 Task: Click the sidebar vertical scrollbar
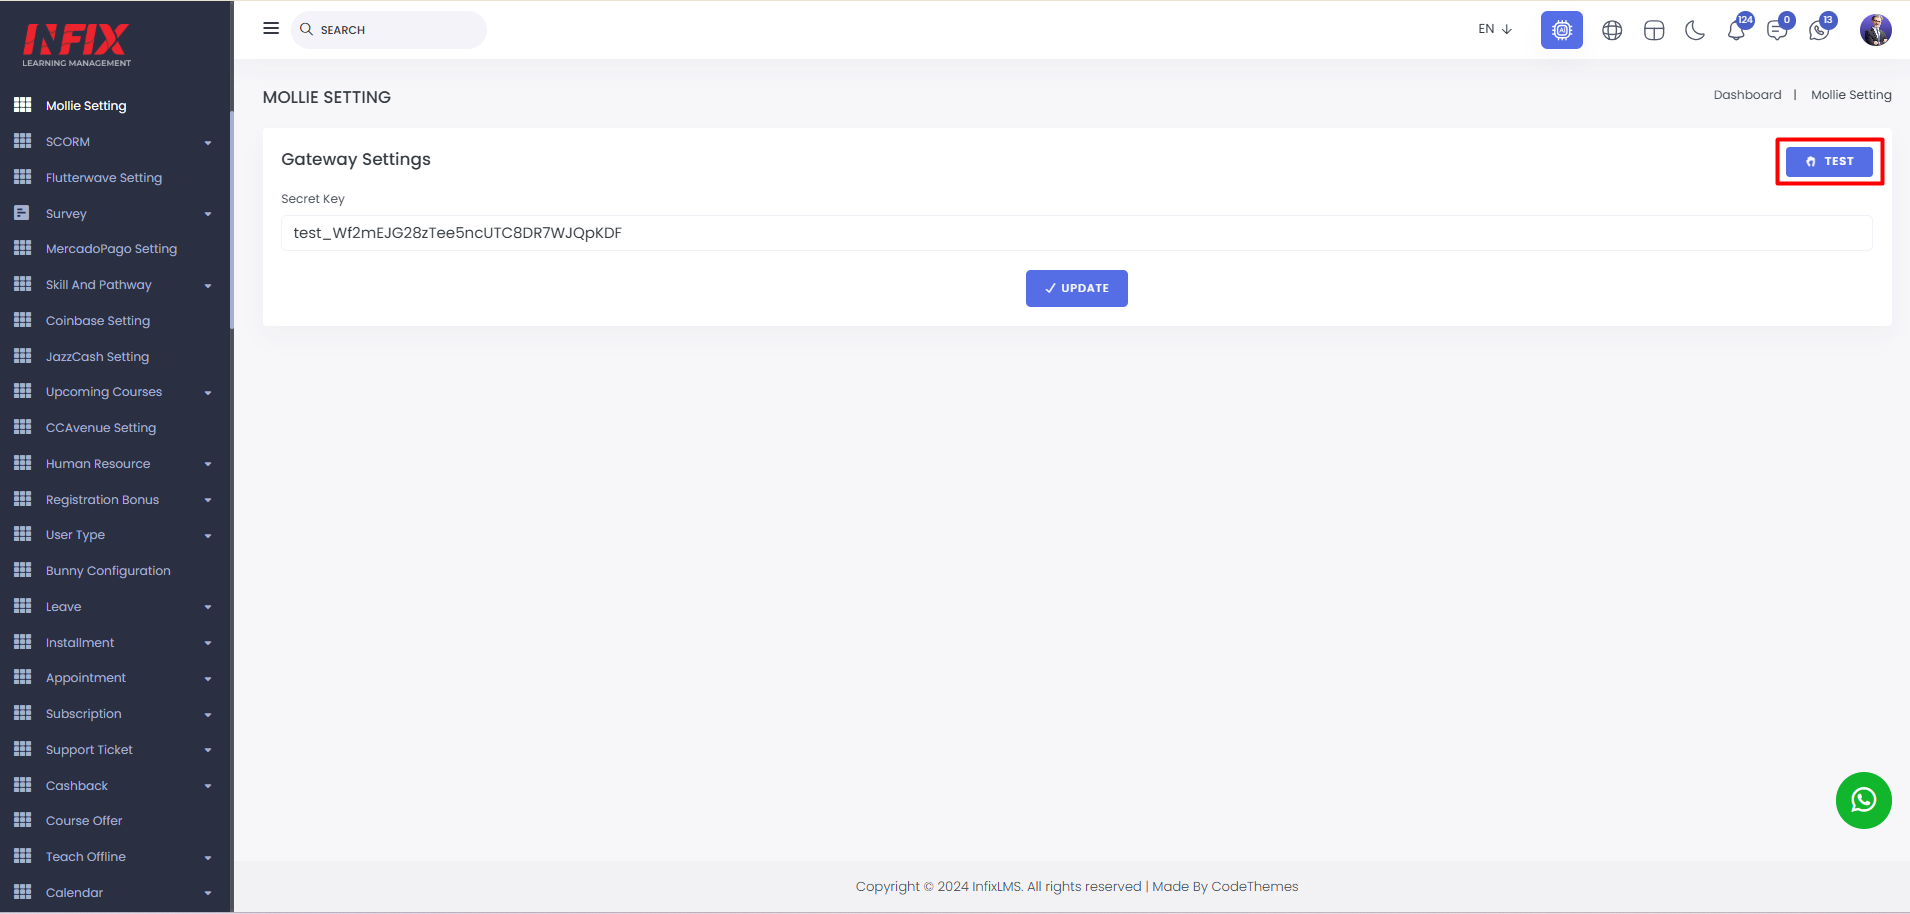[231, 220]
